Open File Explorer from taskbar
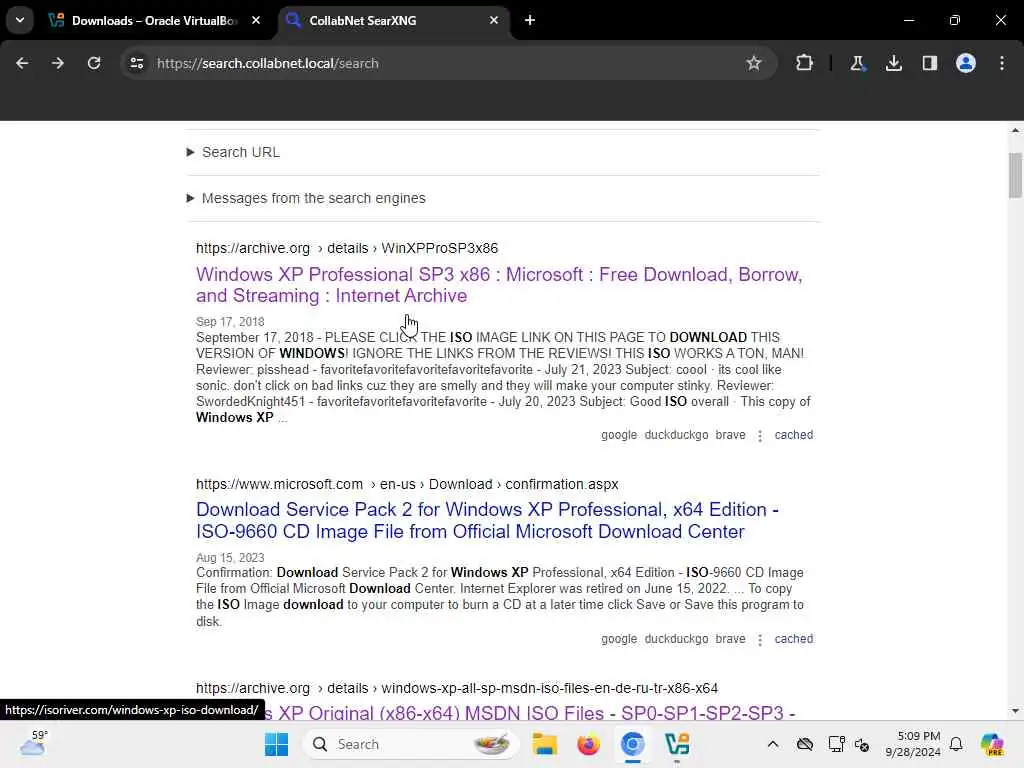1024x768 pixels. 544,744
